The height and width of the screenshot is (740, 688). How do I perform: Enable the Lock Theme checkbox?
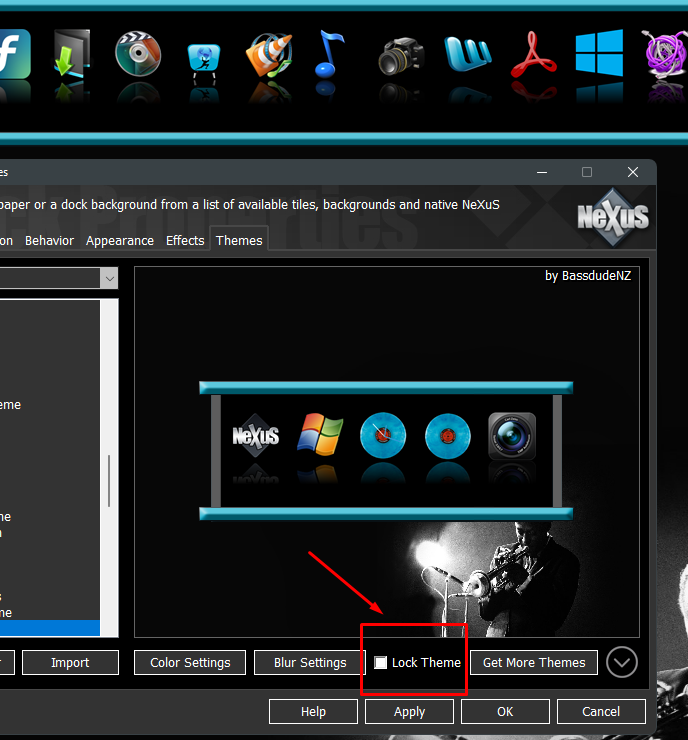(x=381, y=663)
